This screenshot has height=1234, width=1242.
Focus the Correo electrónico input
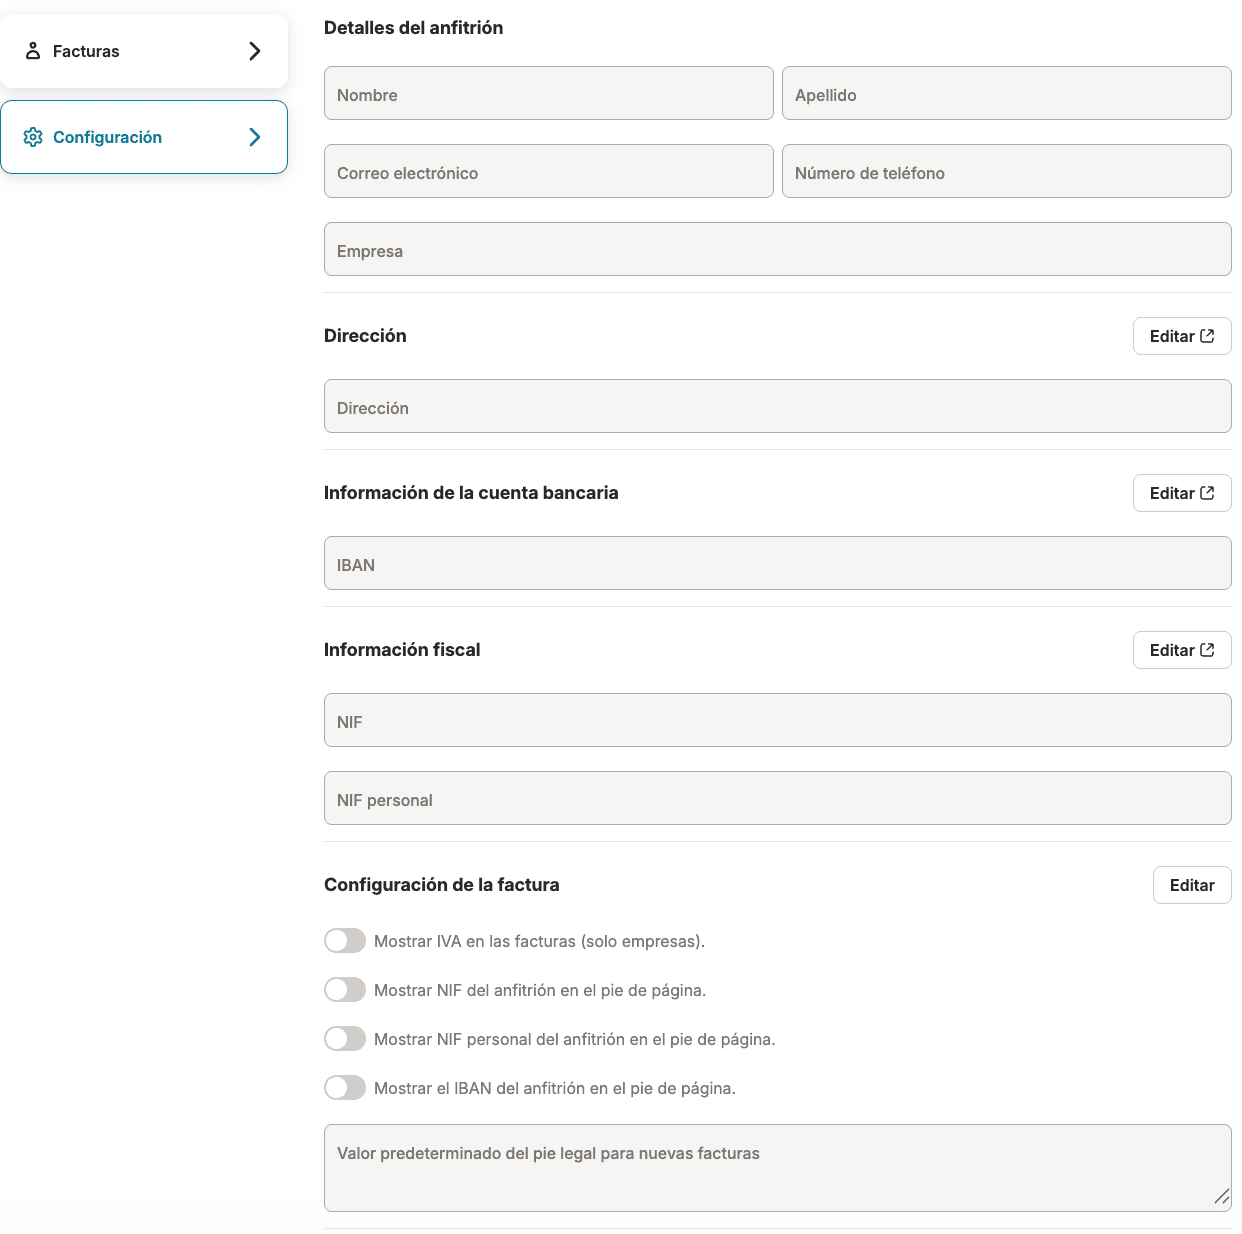point(548,172)
